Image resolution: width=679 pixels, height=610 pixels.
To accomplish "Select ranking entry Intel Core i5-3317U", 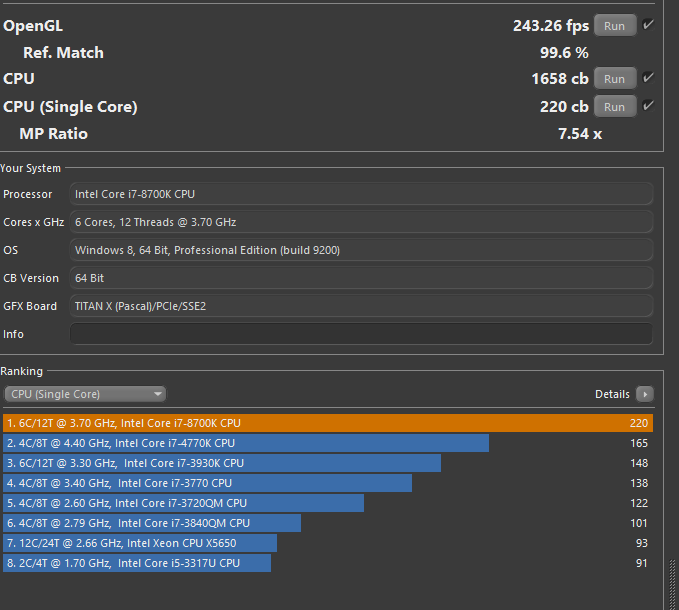I will pyautogui.click(x=328, y=563).
